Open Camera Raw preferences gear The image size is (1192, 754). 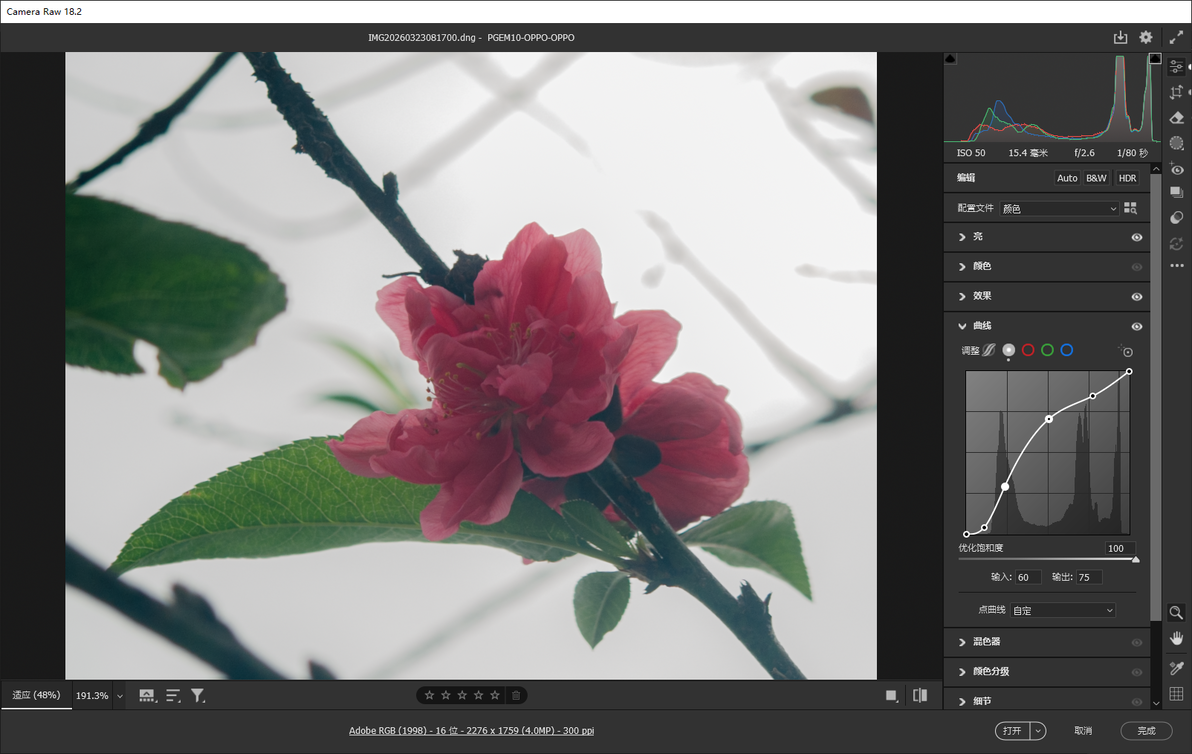[x=1146, y=37]
